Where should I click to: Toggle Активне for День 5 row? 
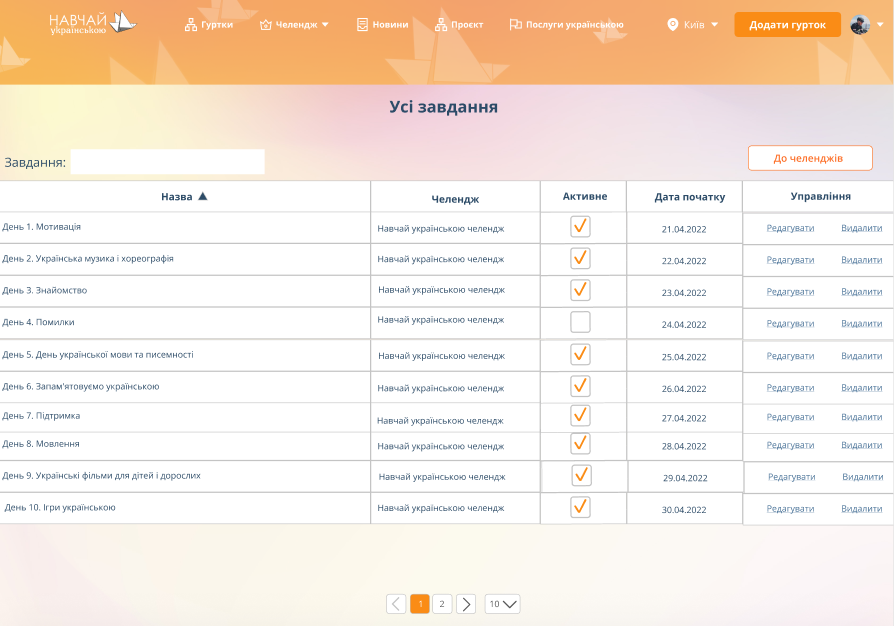(x=580, y=354)
